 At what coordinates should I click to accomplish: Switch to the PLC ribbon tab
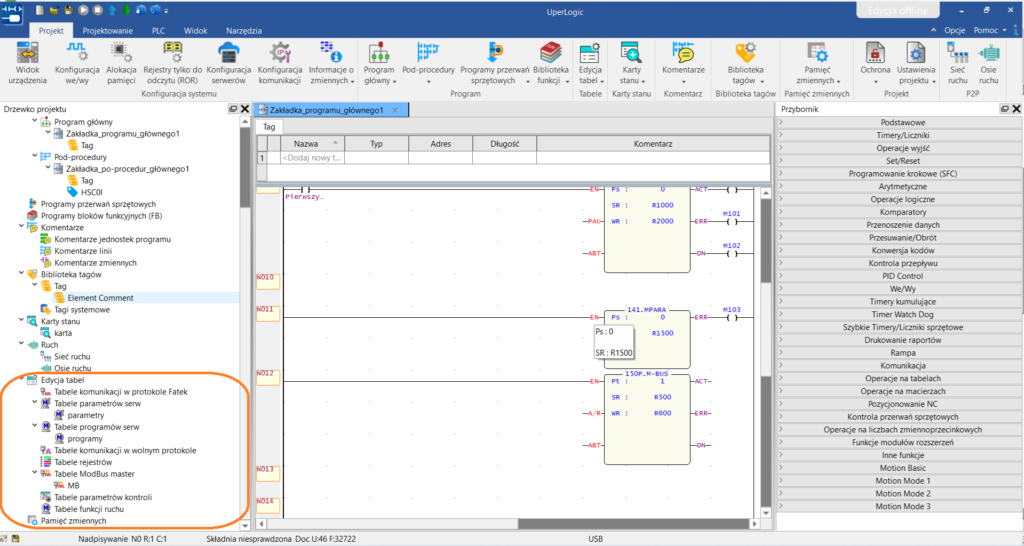(158, 31)
